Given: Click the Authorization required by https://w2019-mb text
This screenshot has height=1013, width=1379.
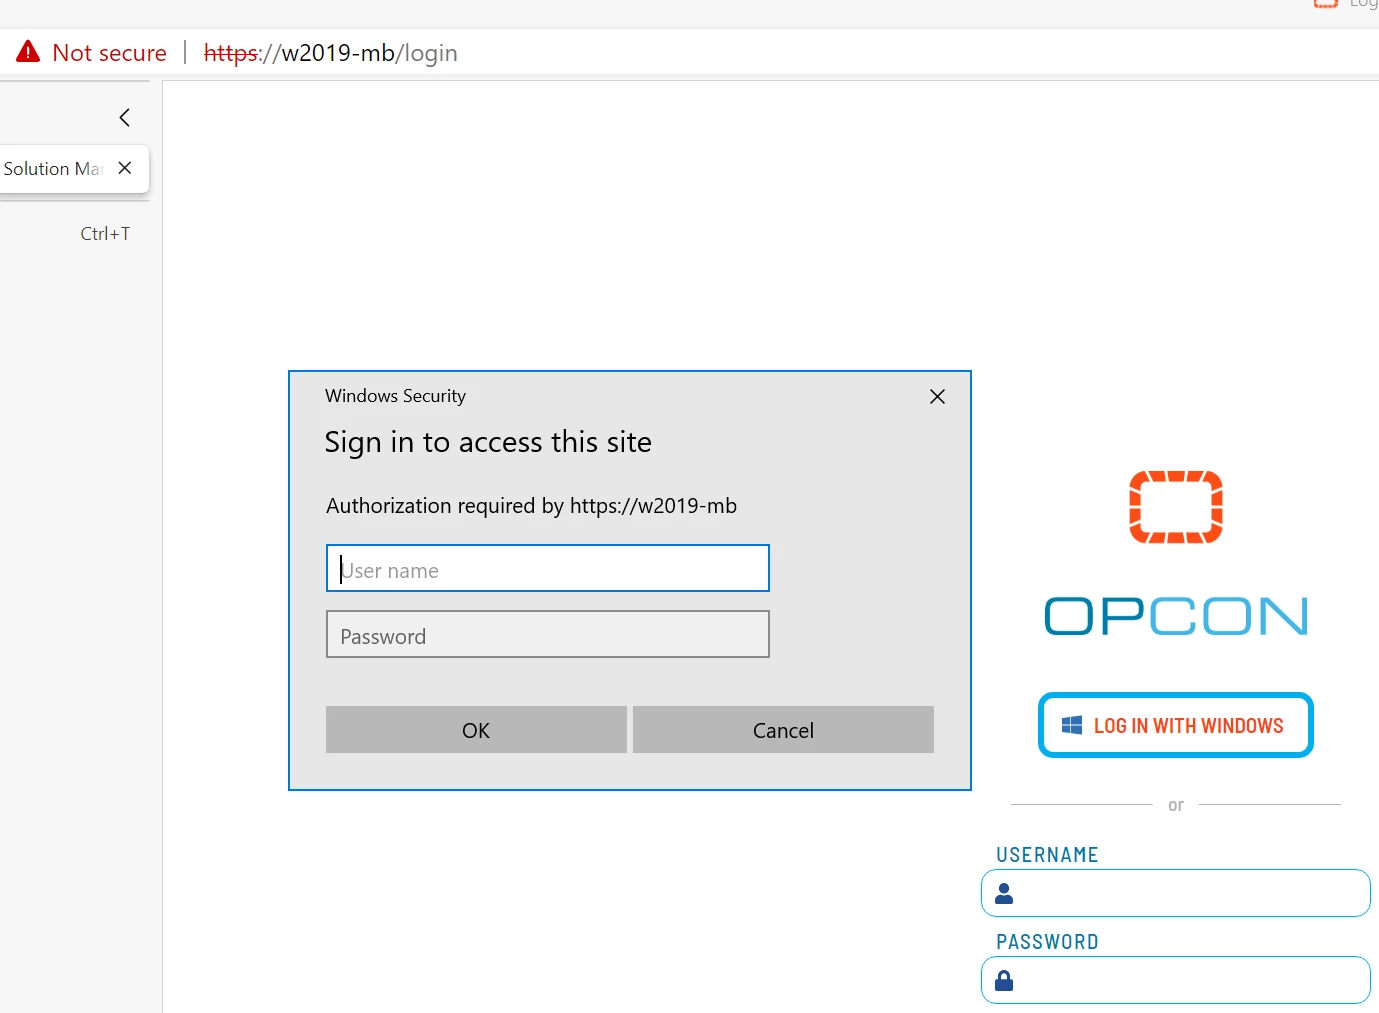Looking at the screenshot, I should tap(531, 506).
